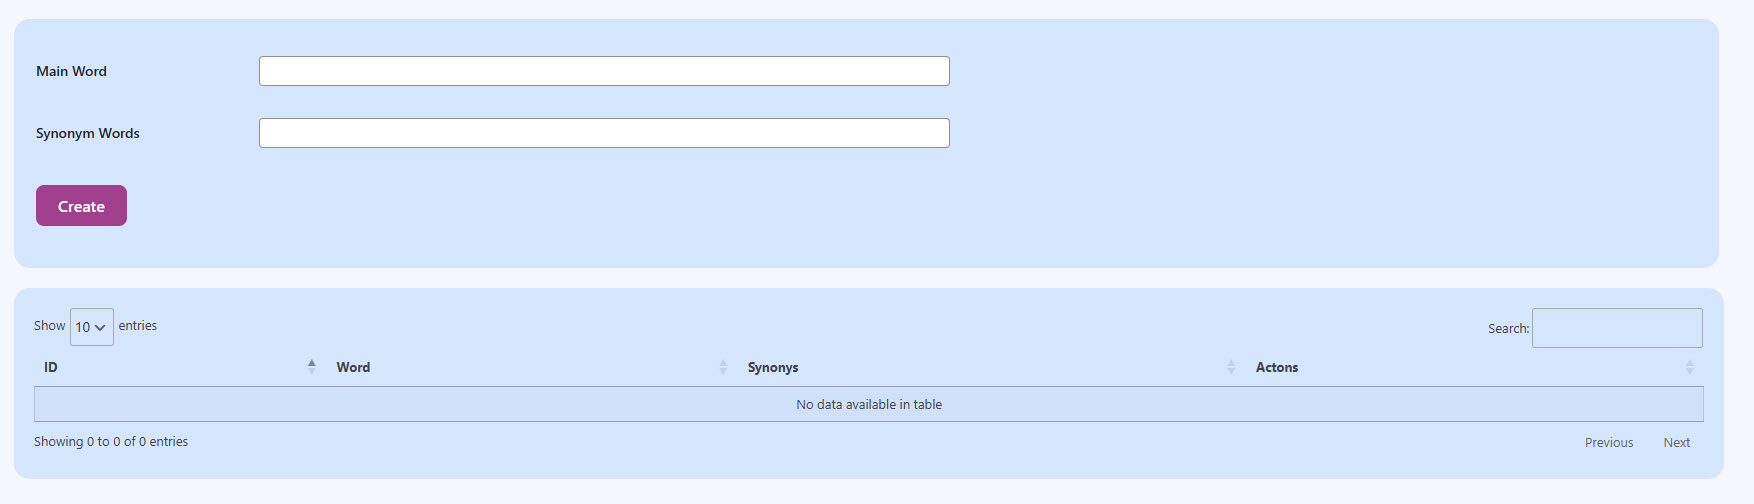This screenshot has height=504, width=1754.
Task: Click the 'Search:' label
Action: coord(1508,328)
